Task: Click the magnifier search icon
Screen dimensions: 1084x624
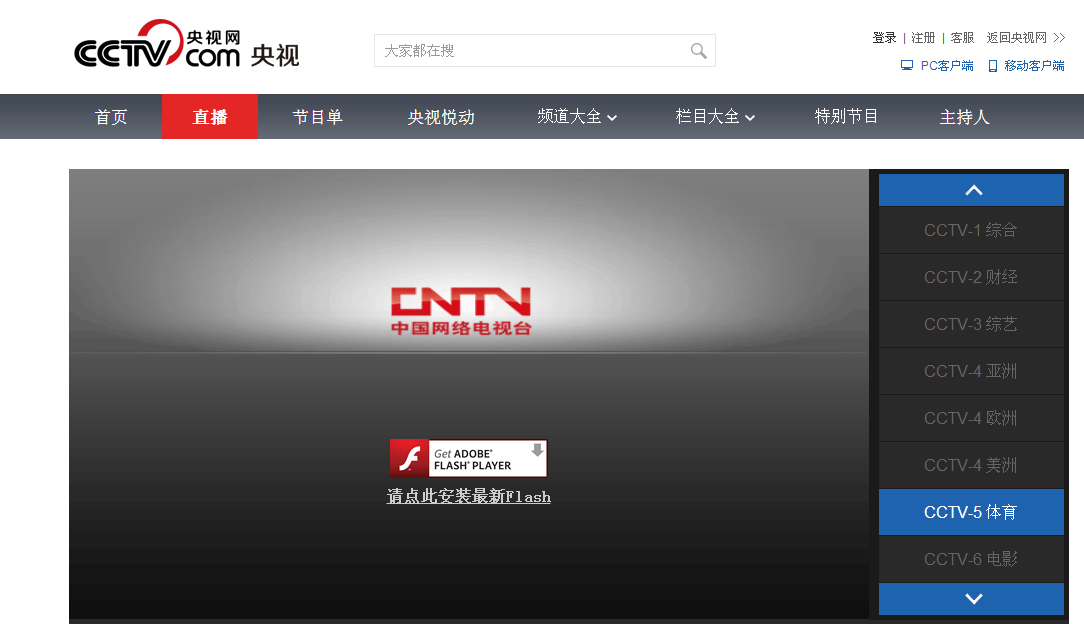Action: (x=698, y=51)
